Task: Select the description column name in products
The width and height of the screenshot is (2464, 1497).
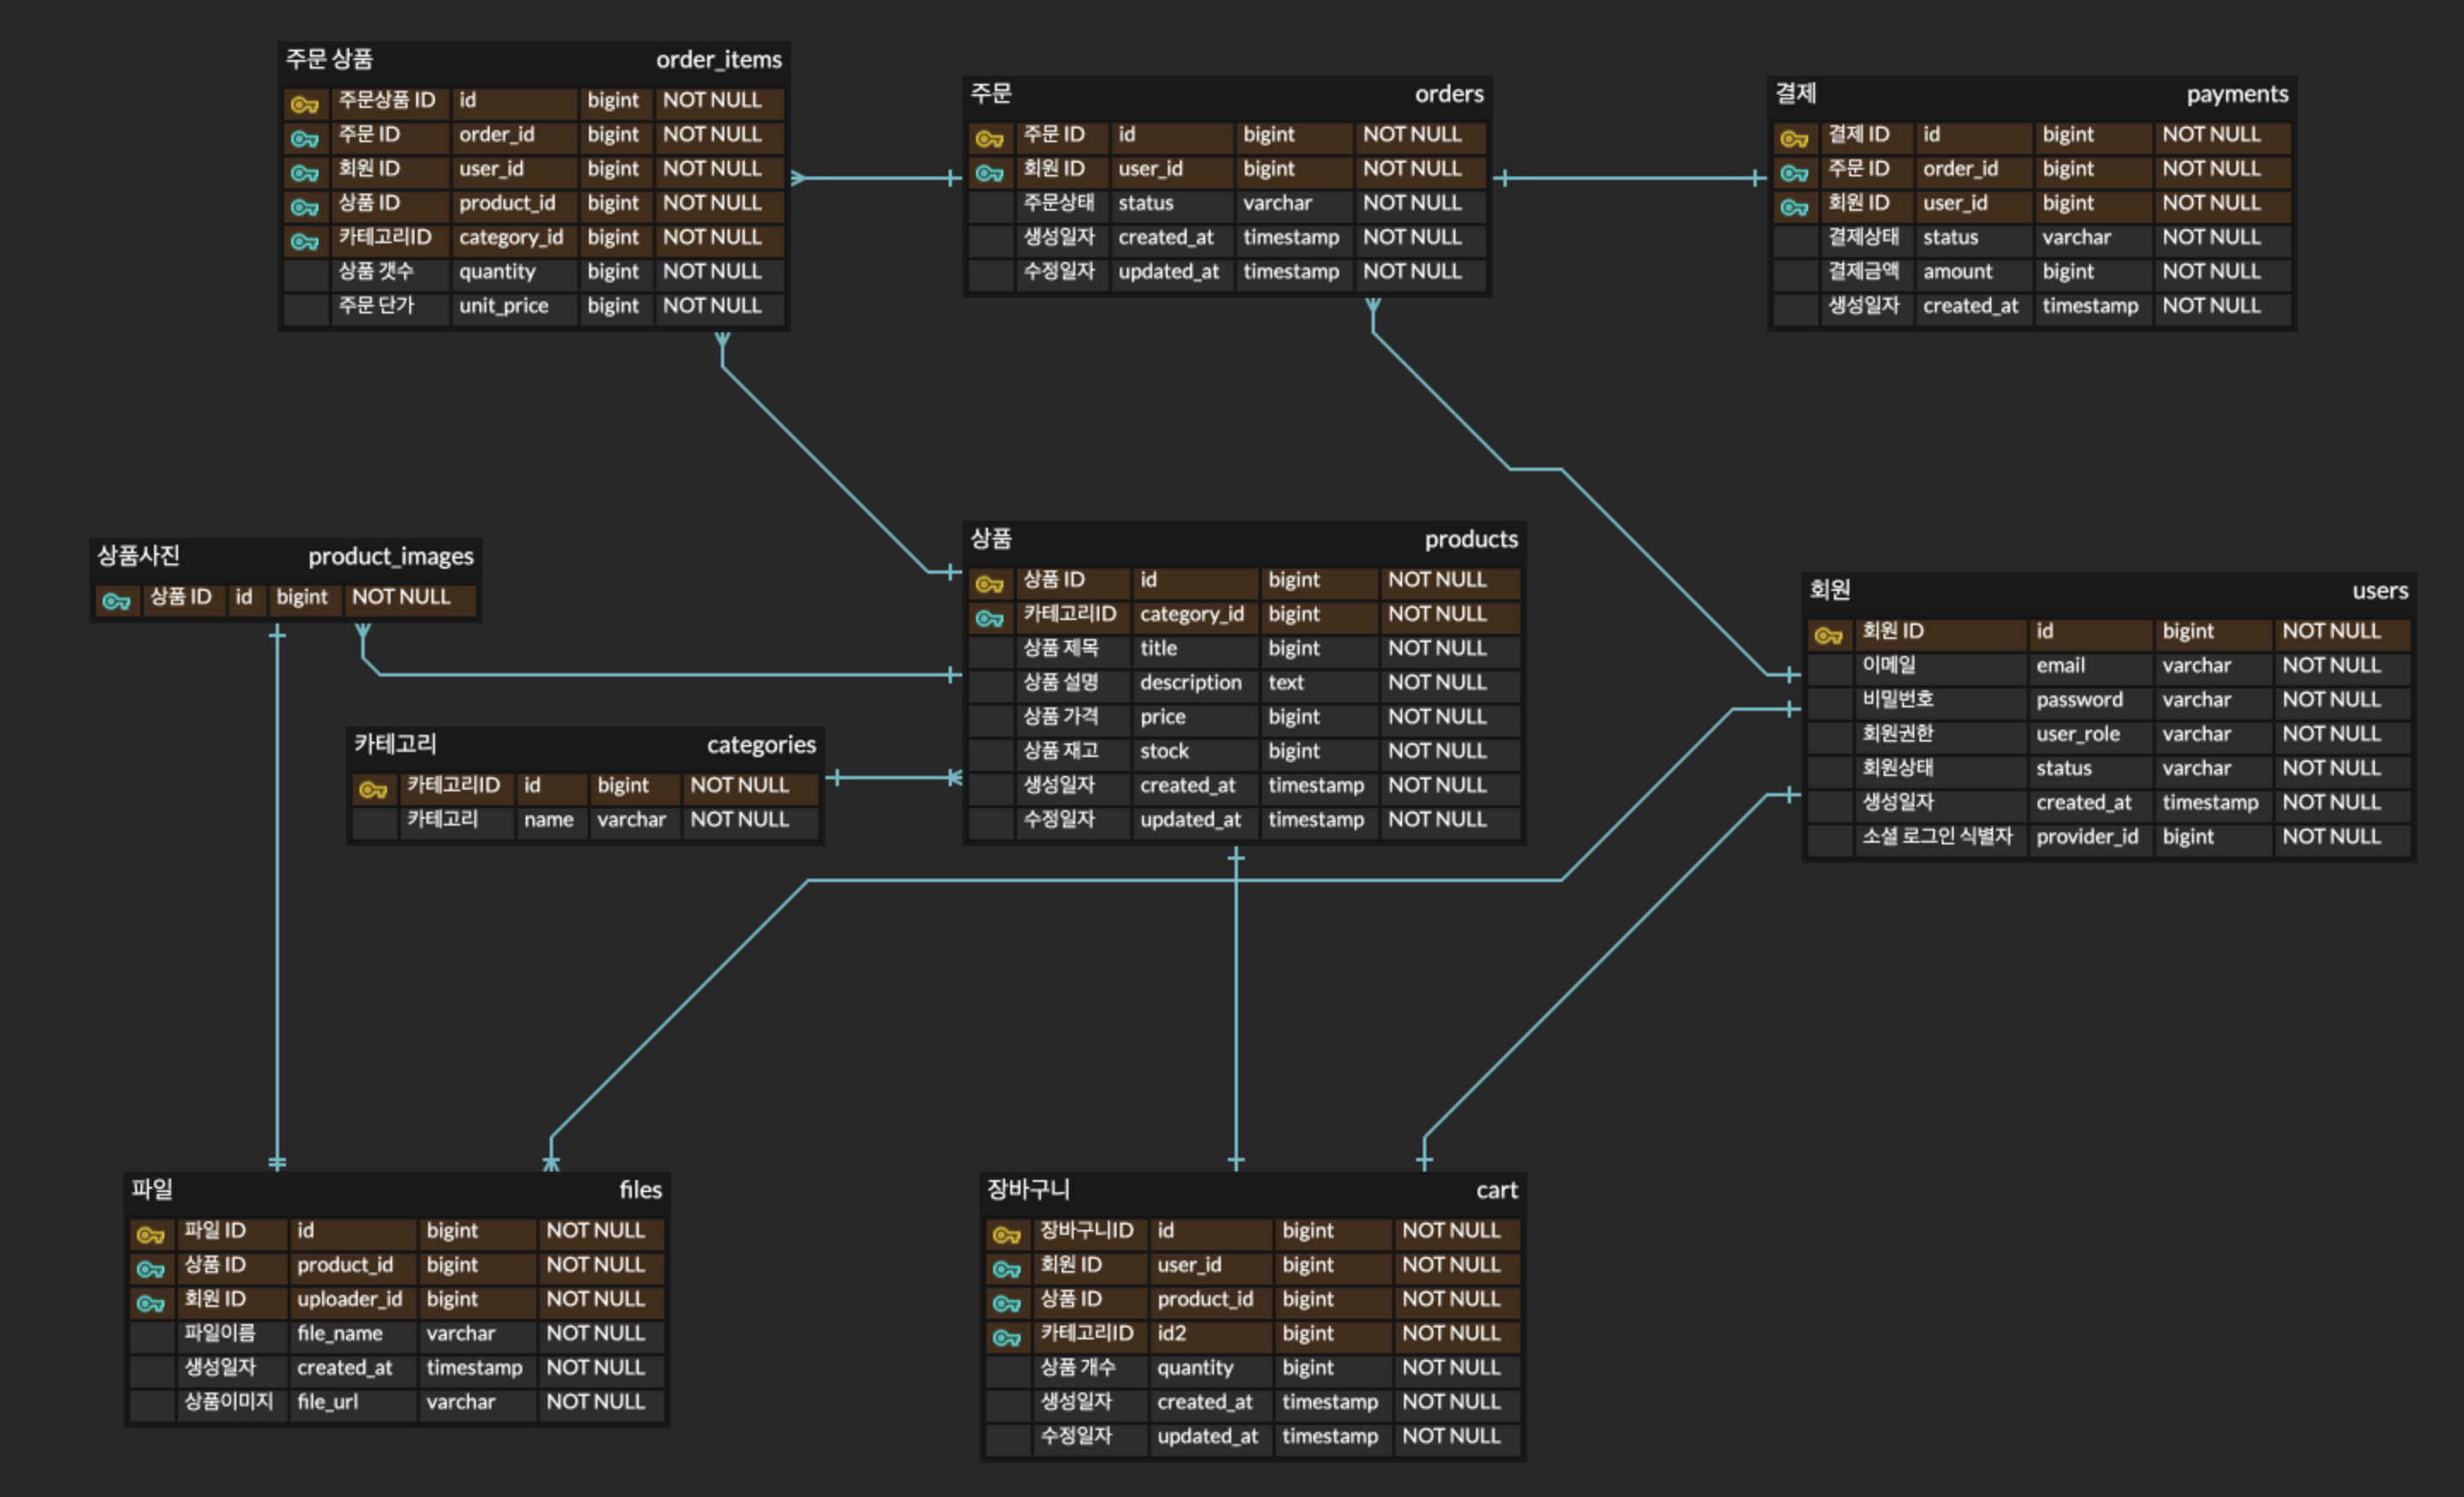Action: [x=1190, y=683]
